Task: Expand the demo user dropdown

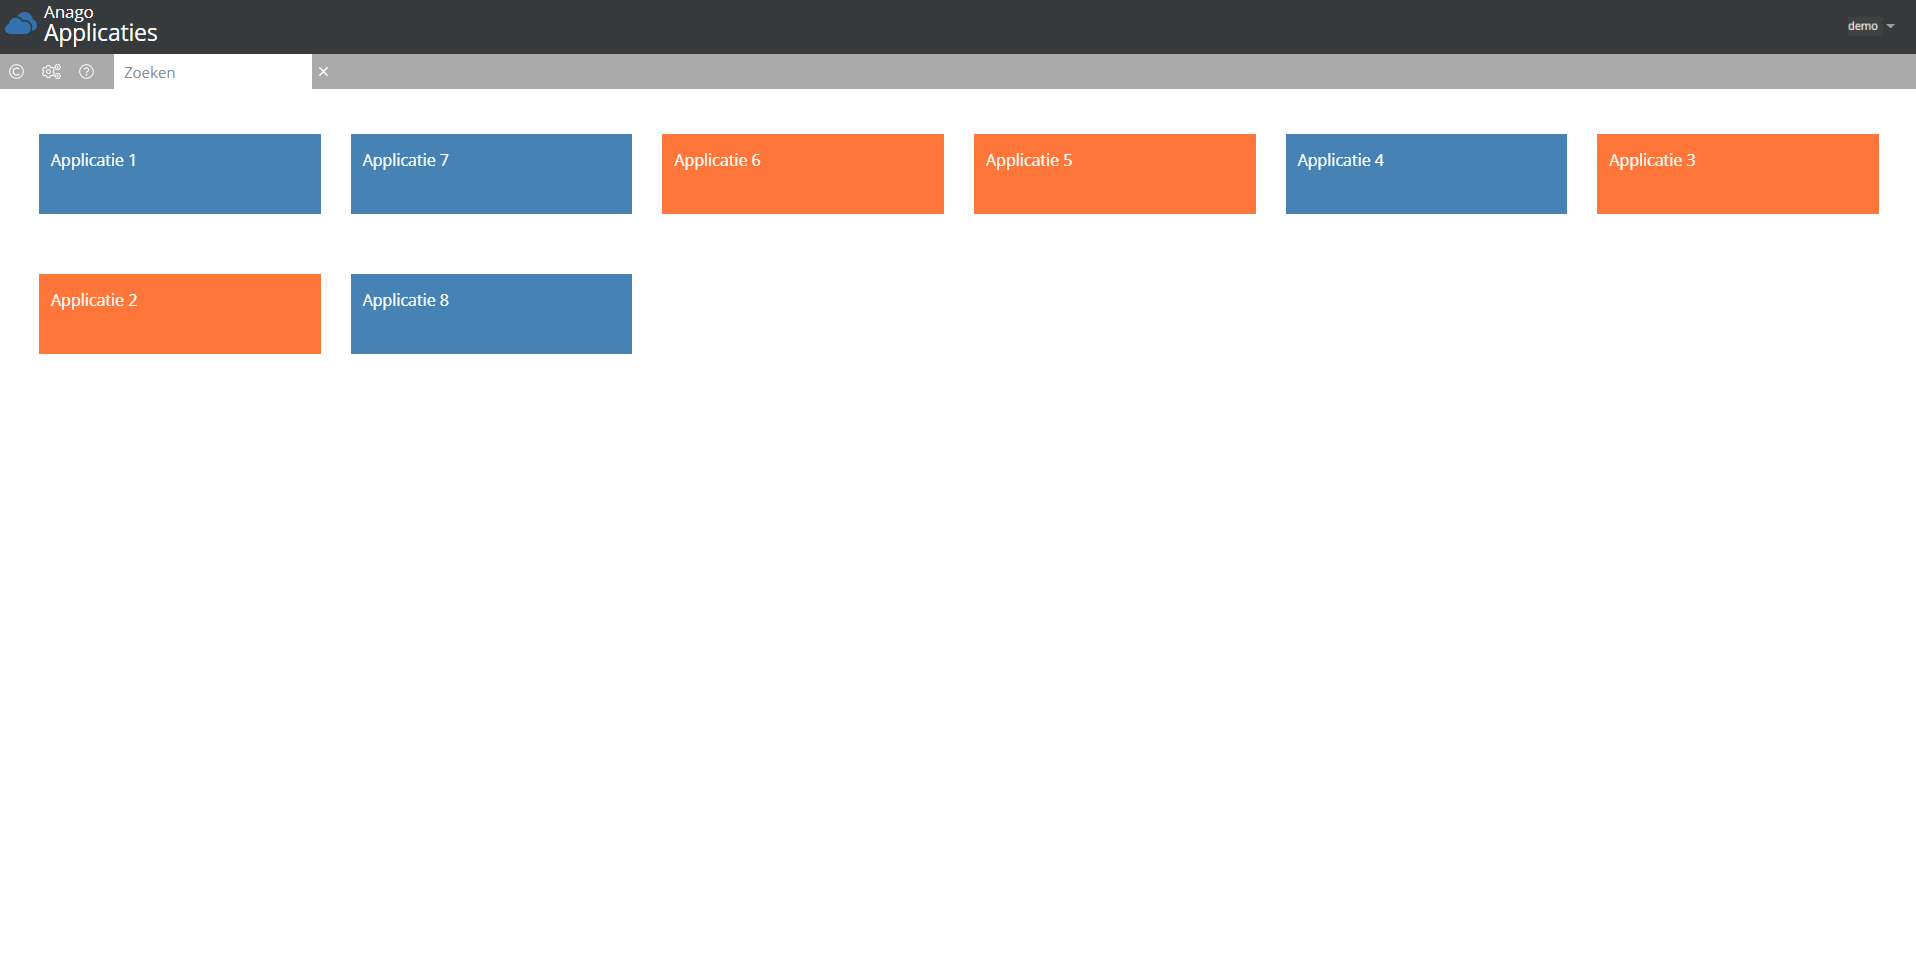Action: coord(1870,26)
